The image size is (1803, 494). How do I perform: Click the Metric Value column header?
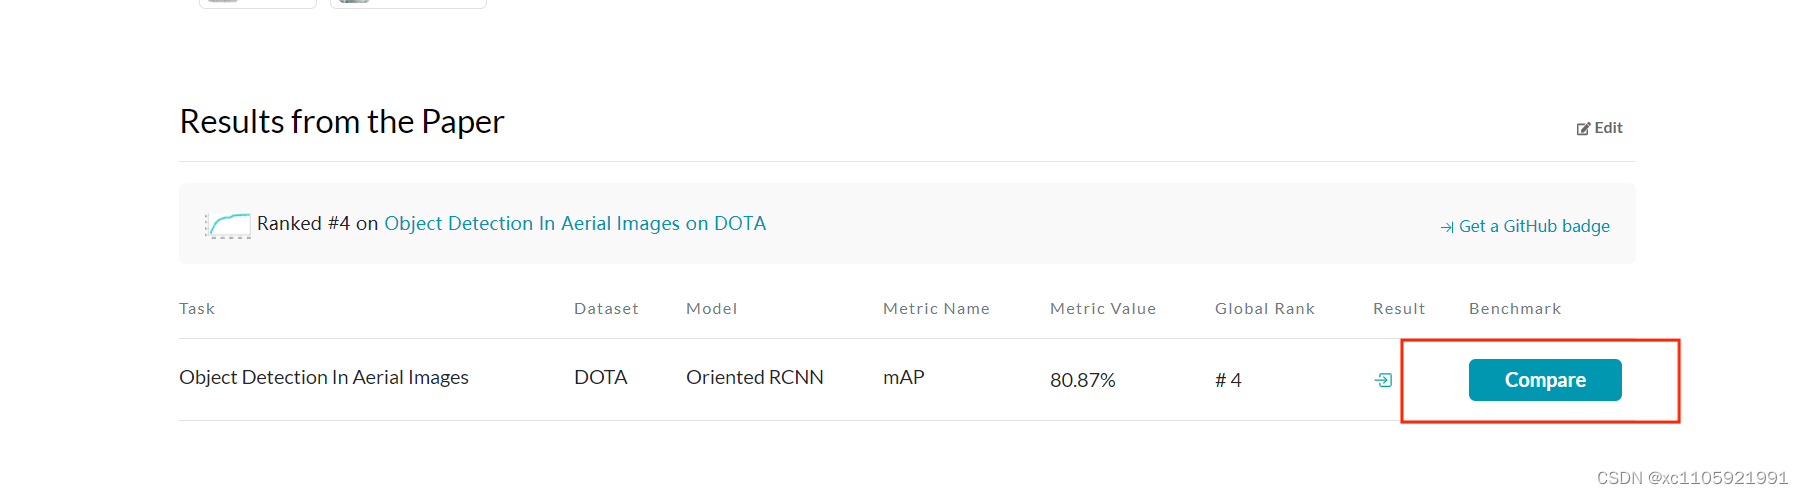1103,309
